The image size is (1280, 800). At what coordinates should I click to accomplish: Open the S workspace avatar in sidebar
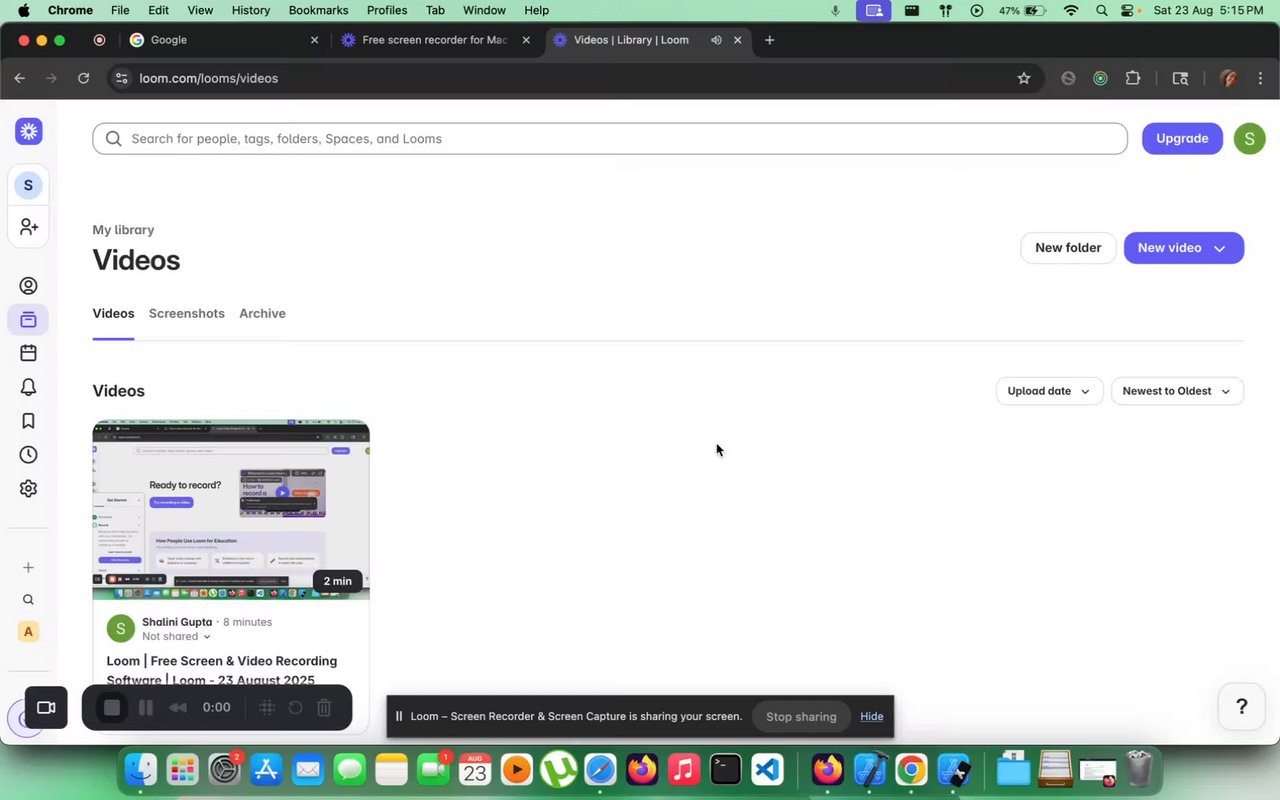(28, 185)
